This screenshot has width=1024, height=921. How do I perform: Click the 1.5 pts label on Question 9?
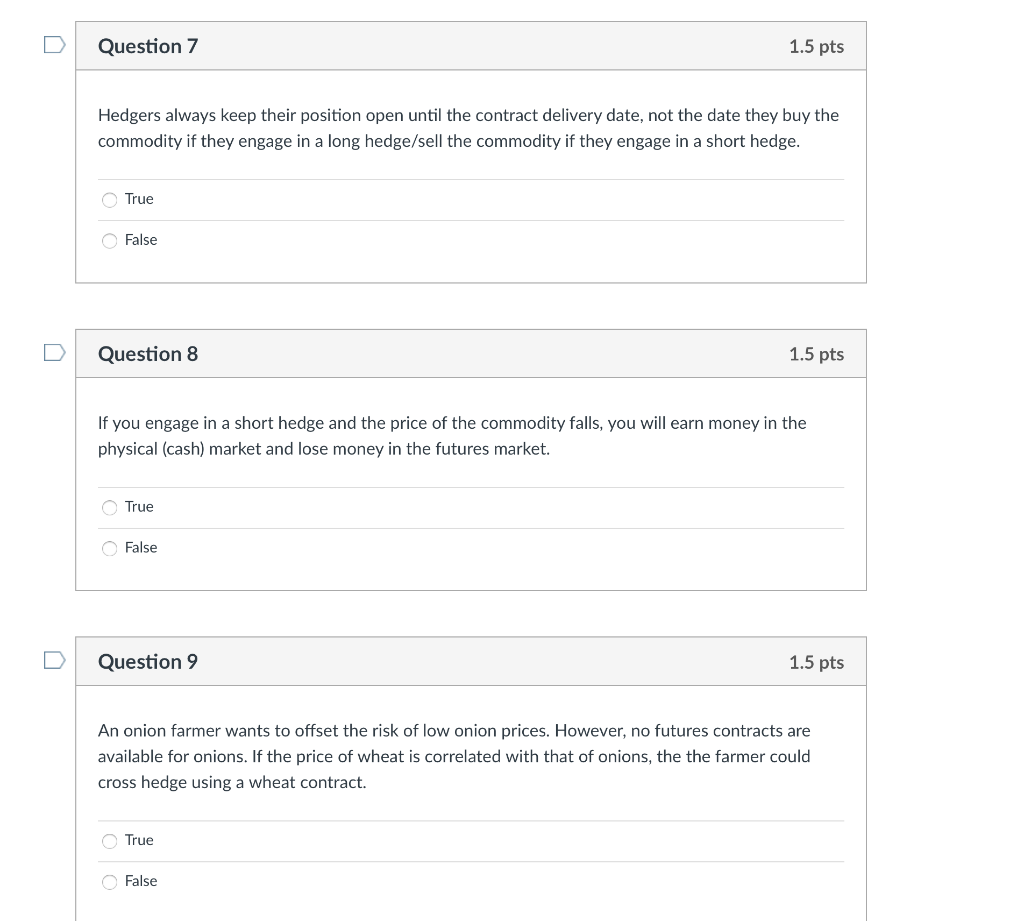click(817, 661)
